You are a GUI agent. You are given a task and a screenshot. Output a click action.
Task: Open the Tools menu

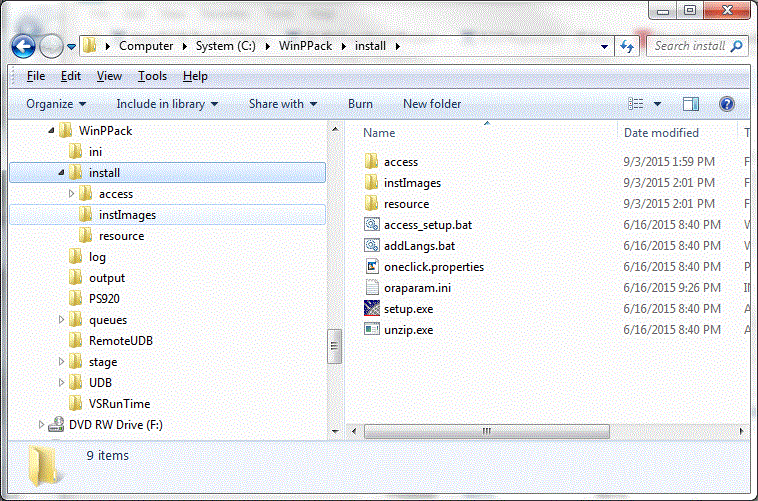[x=152, y=76]
